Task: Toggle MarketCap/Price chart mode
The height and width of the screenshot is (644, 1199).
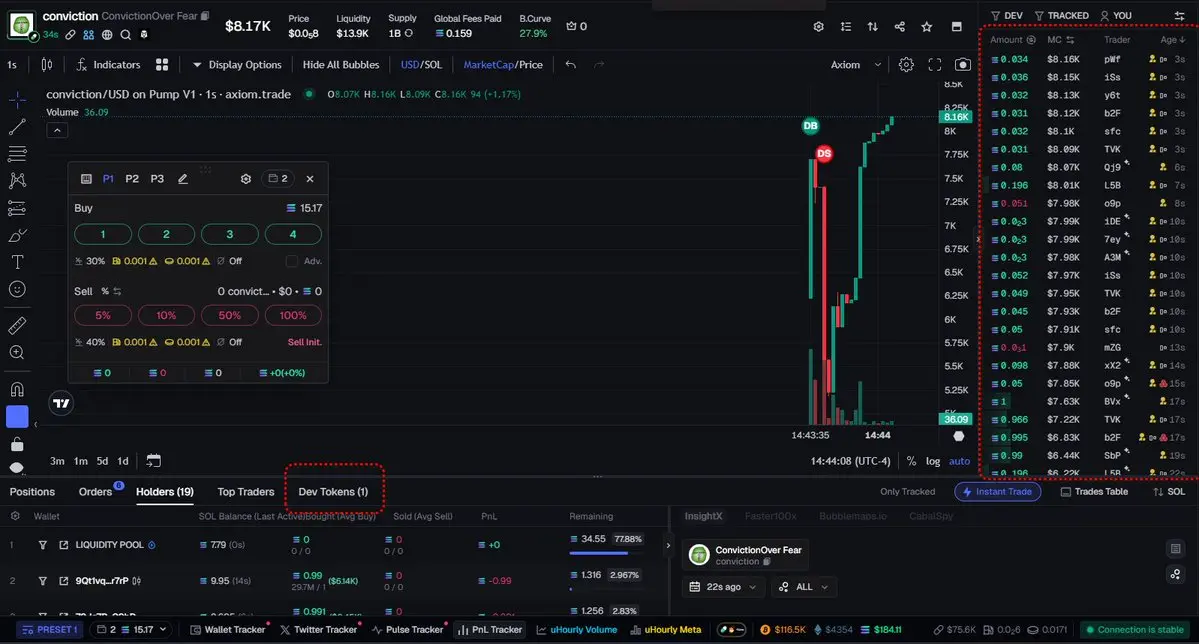Action: tap(503, 65)
